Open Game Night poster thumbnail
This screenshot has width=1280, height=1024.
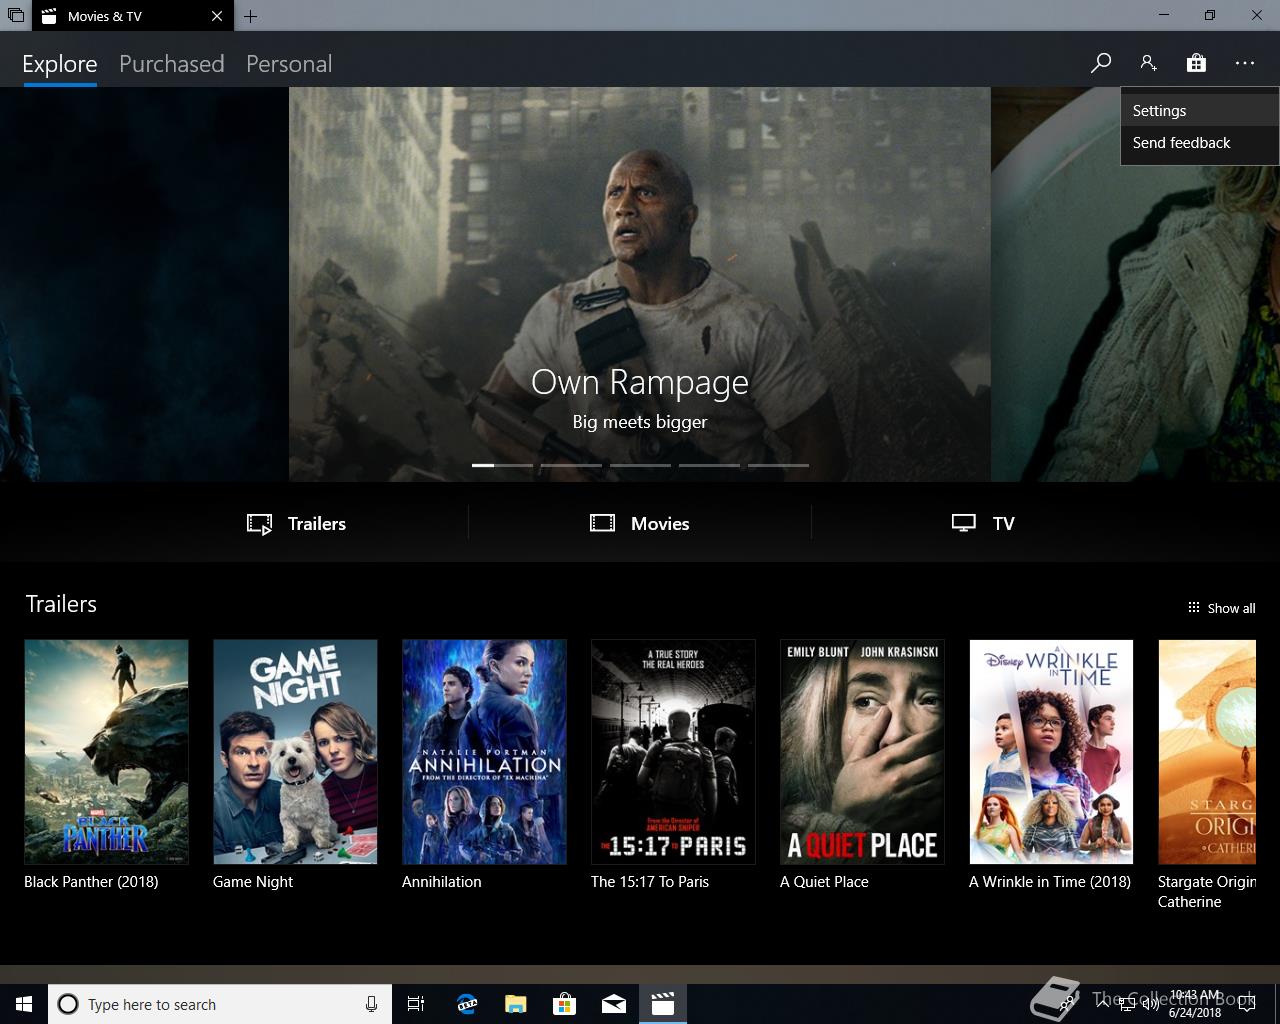coord(295,752)
